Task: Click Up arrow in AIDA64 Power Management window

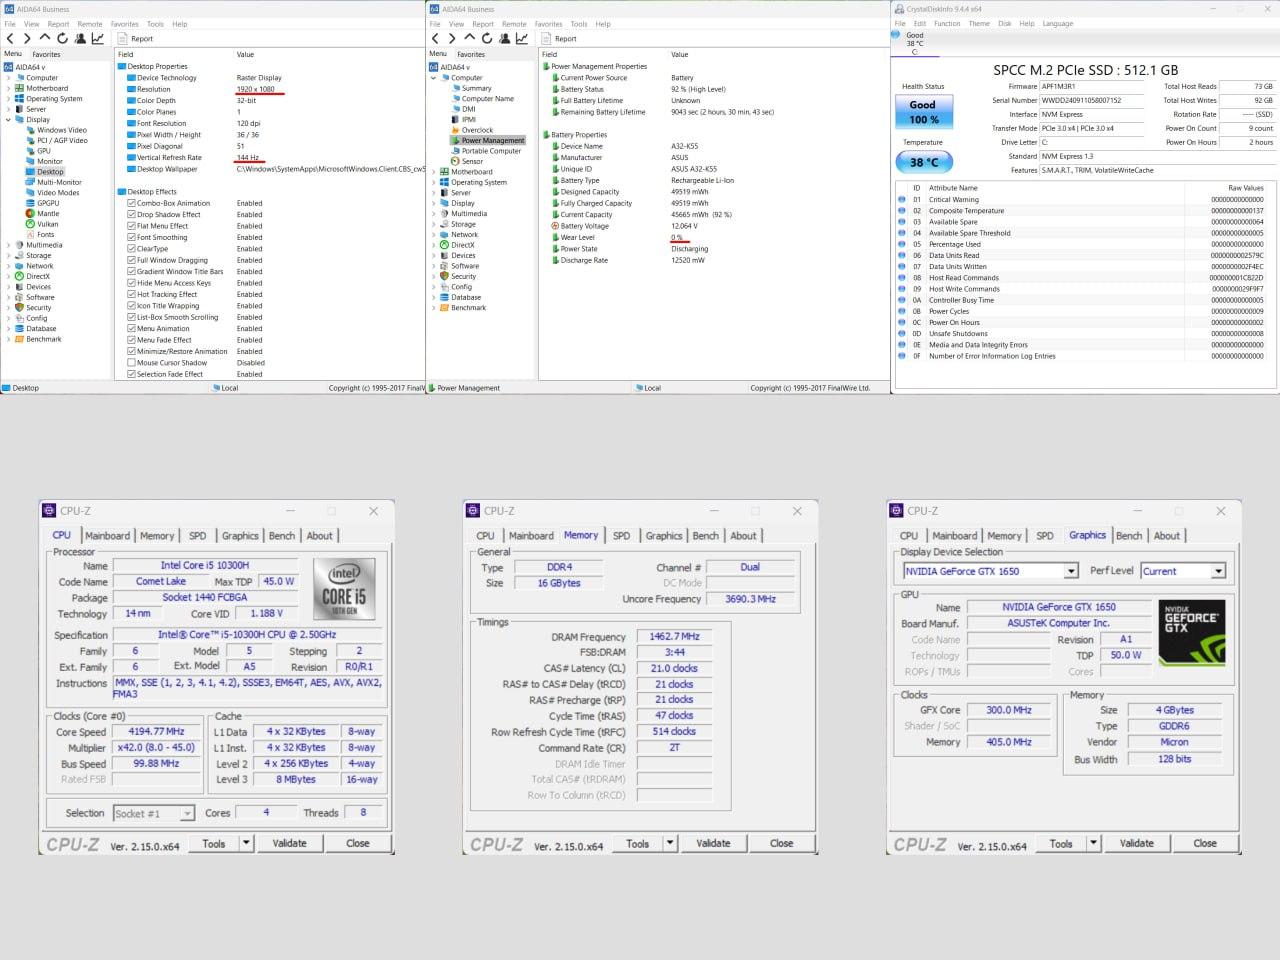Action: tap(468, 38)
